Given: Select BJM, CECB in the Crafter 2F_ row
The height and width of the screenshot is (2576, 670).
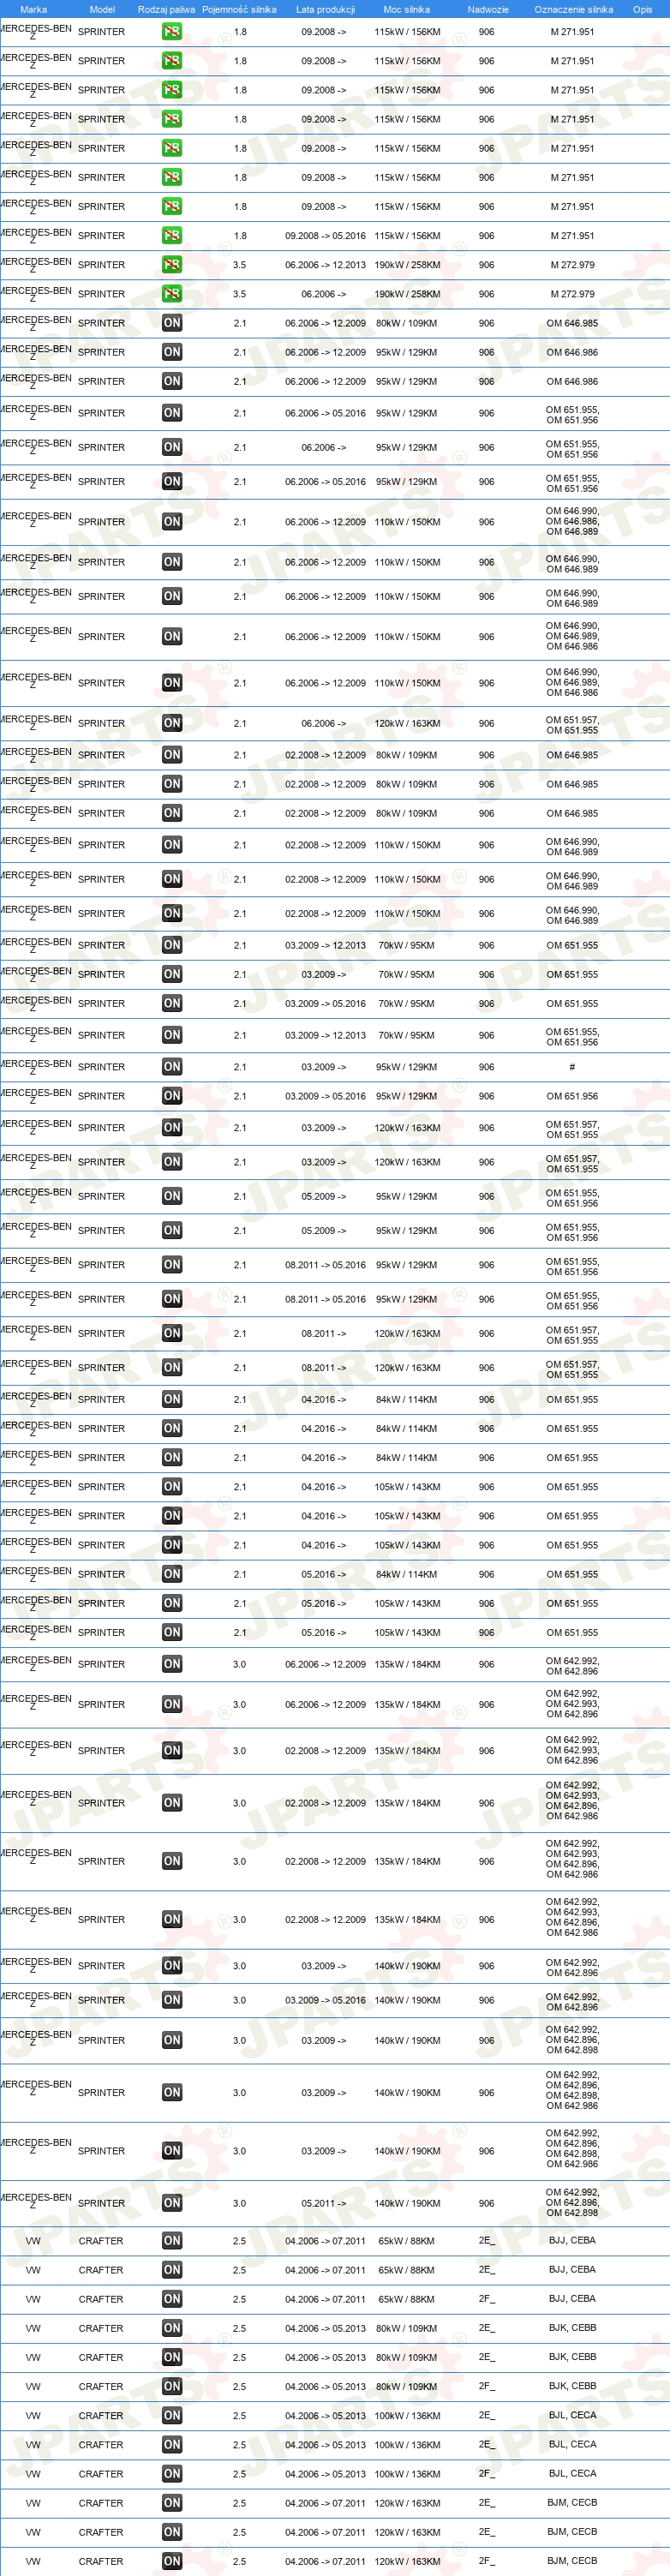Looking at the screenshot, I should [572, 2561].
